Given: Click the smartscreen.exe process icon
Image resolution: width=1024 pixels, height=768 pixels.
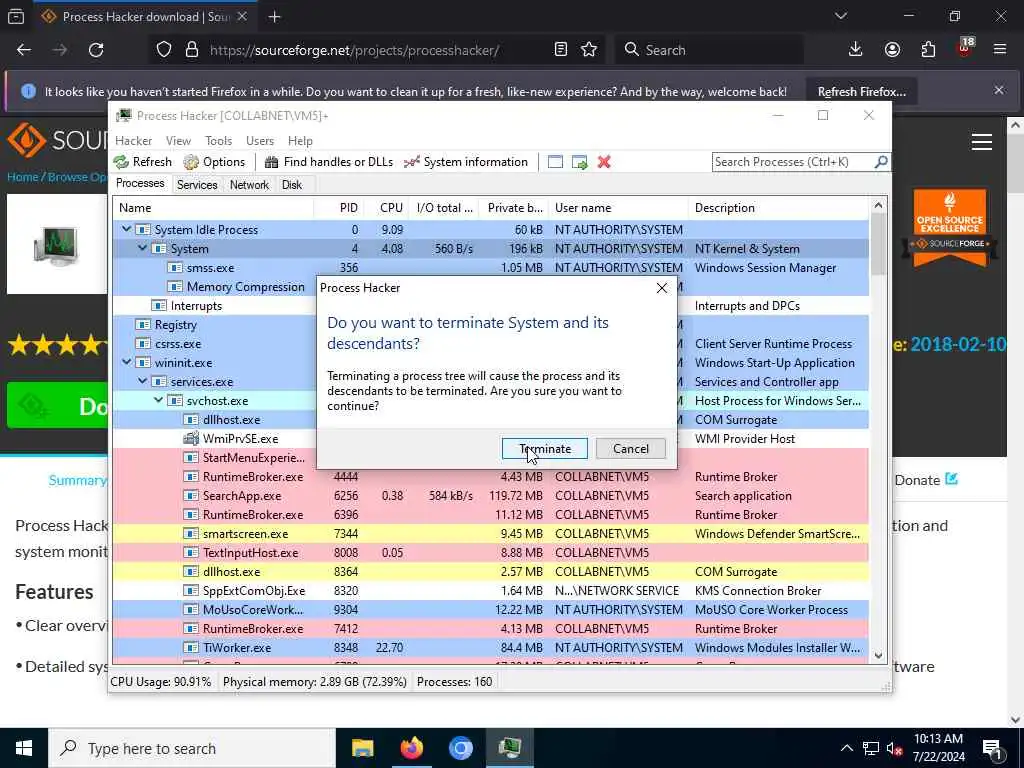Looking at the screenshot, I should click(191, 534).
